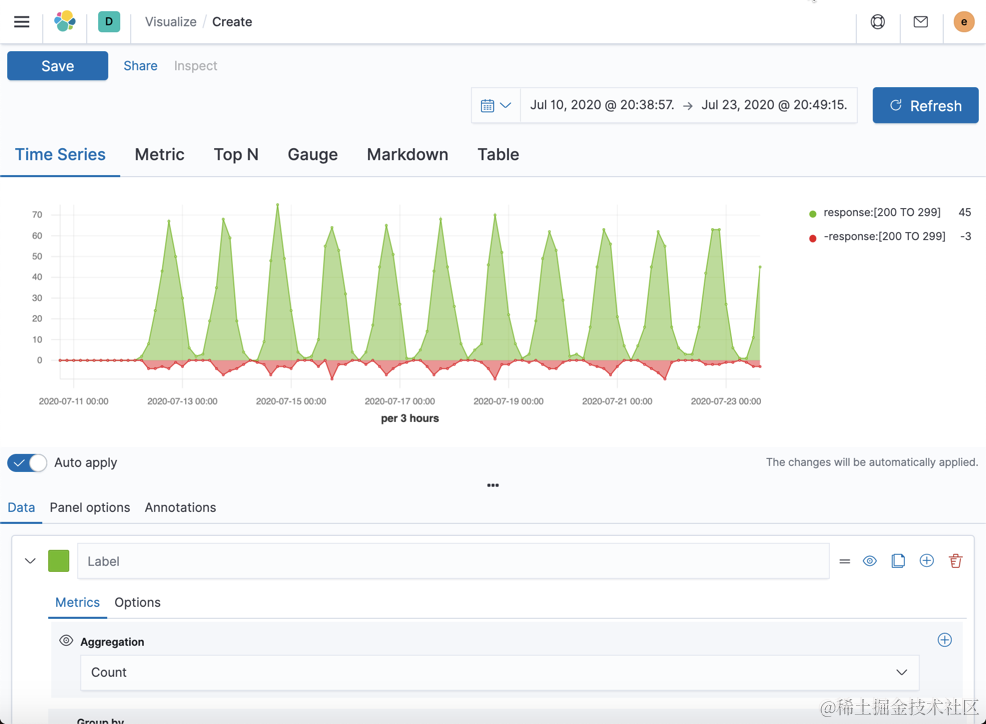Delete the series with trash icon
This screenshot has height=724, width=986.
click(956, 561)
